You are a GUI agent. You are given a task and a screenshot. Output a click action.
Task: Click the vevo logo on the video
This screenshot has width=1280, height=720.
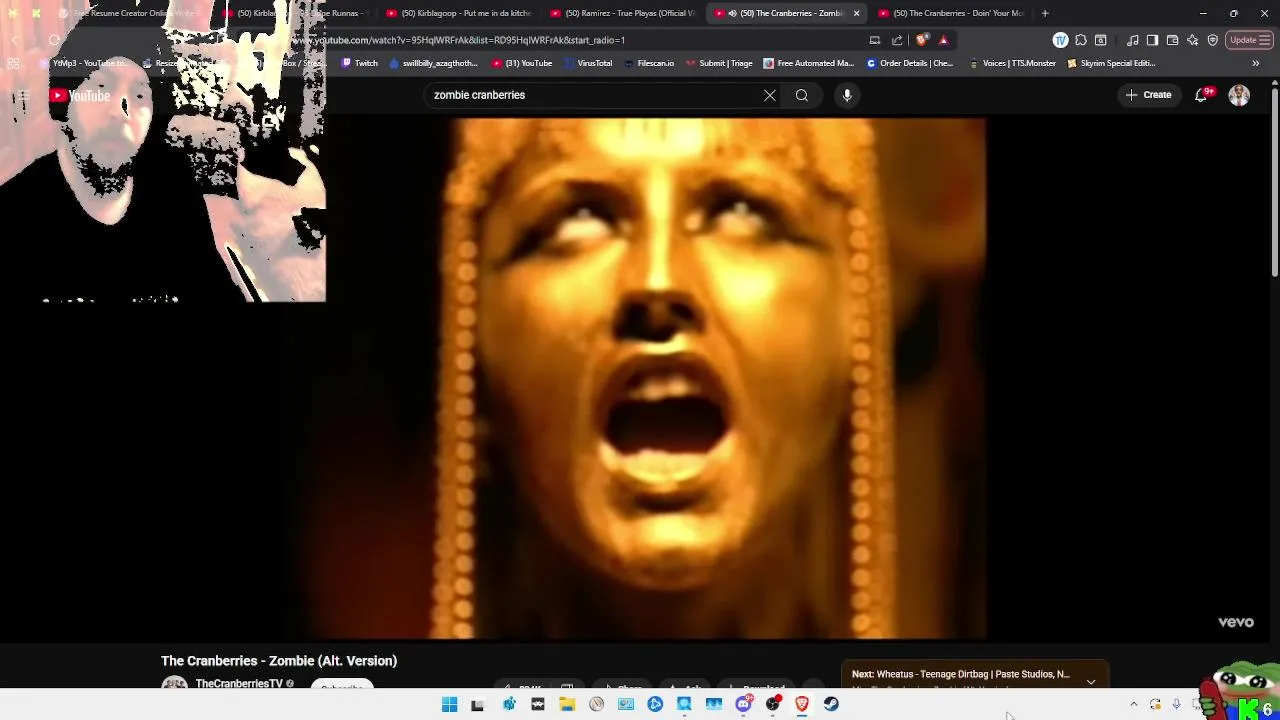(x=1236, y=622)
